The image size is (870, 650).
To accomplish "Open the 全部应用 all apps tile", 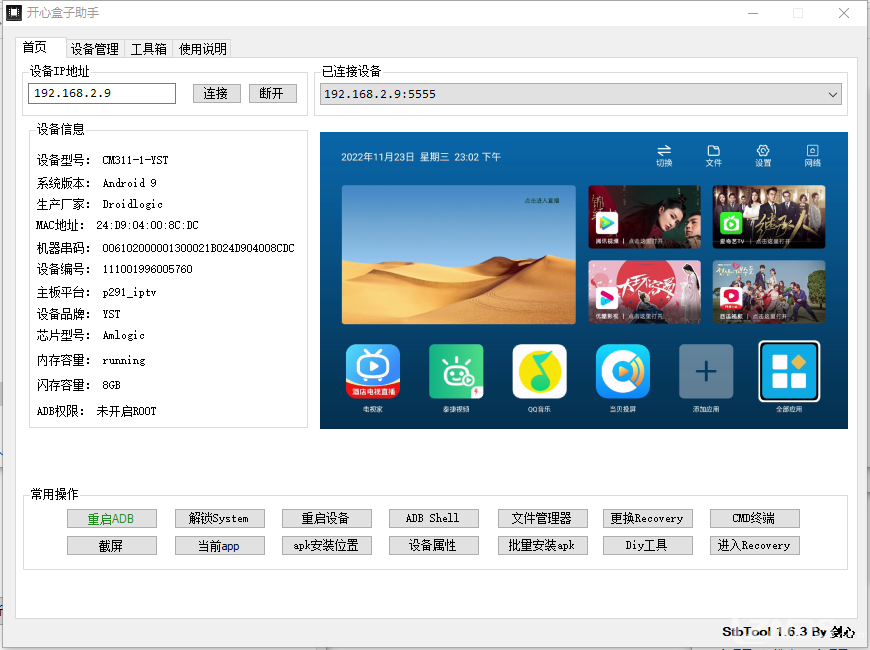I will (789, 371).
